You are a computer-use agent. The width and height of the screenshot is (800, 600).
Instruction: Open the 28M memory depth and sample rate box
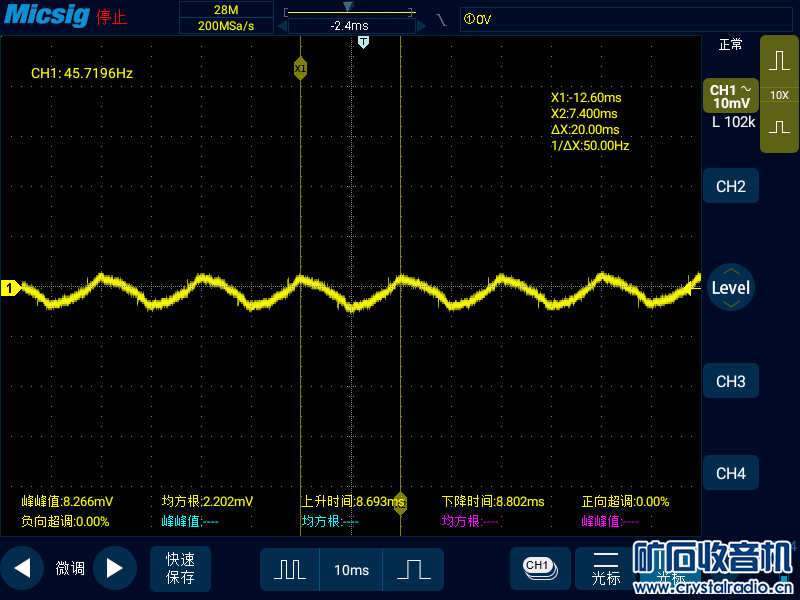[226, 18]
